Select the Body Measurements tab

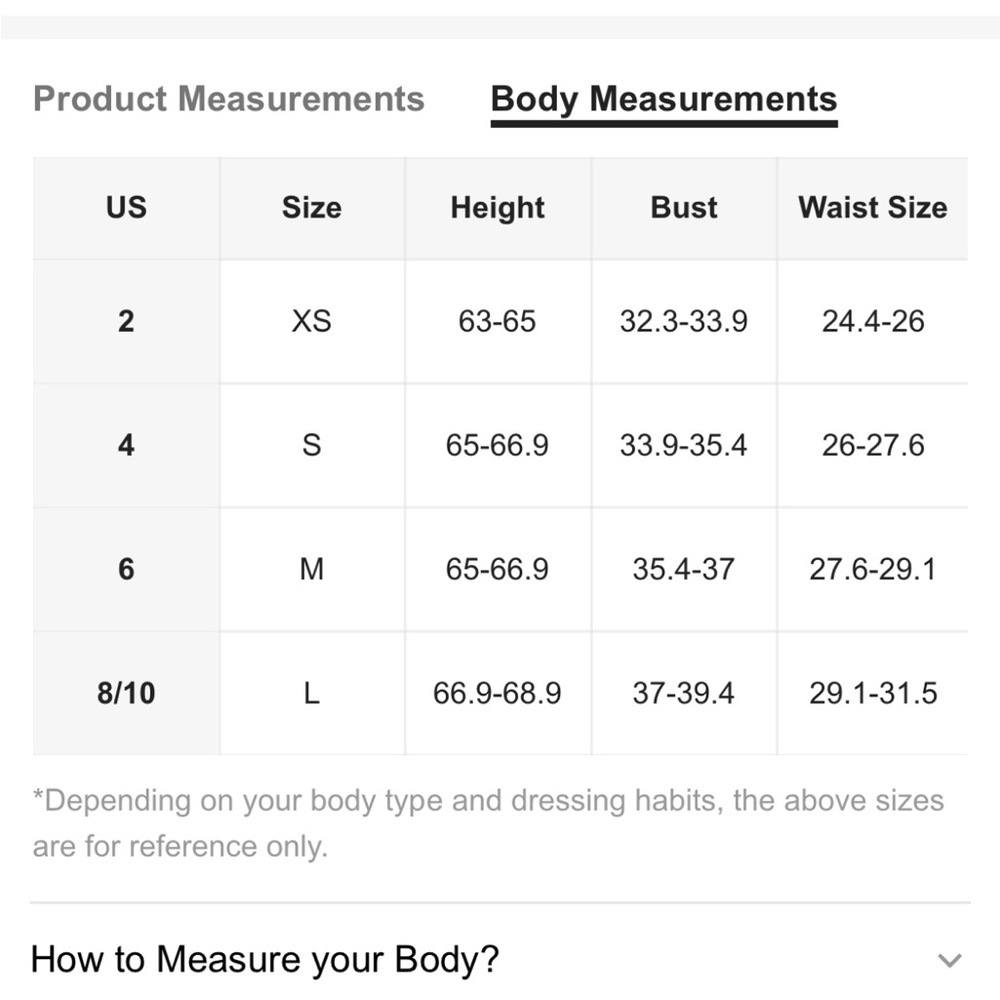point(664,101)
